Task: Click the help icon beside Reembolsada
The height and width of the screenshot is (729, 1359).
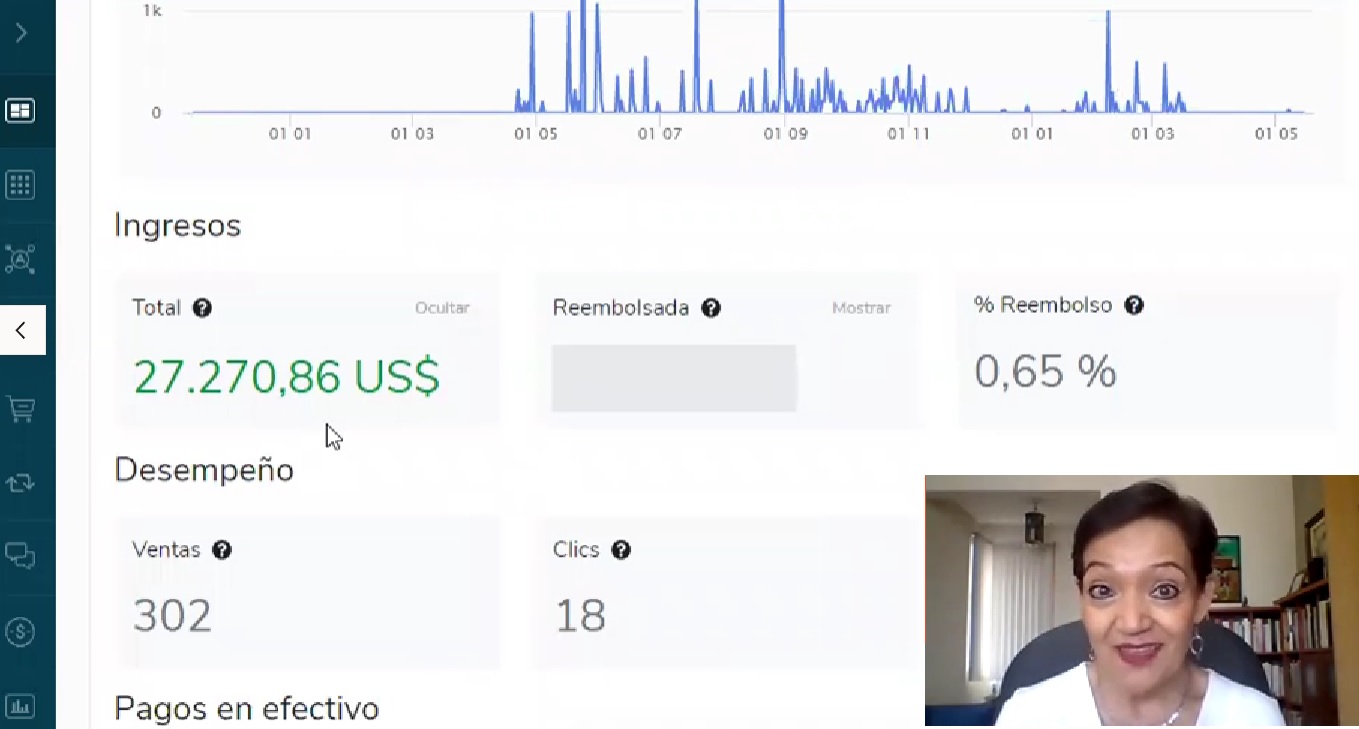Action: pyautogui.click(x=711, y=308)
